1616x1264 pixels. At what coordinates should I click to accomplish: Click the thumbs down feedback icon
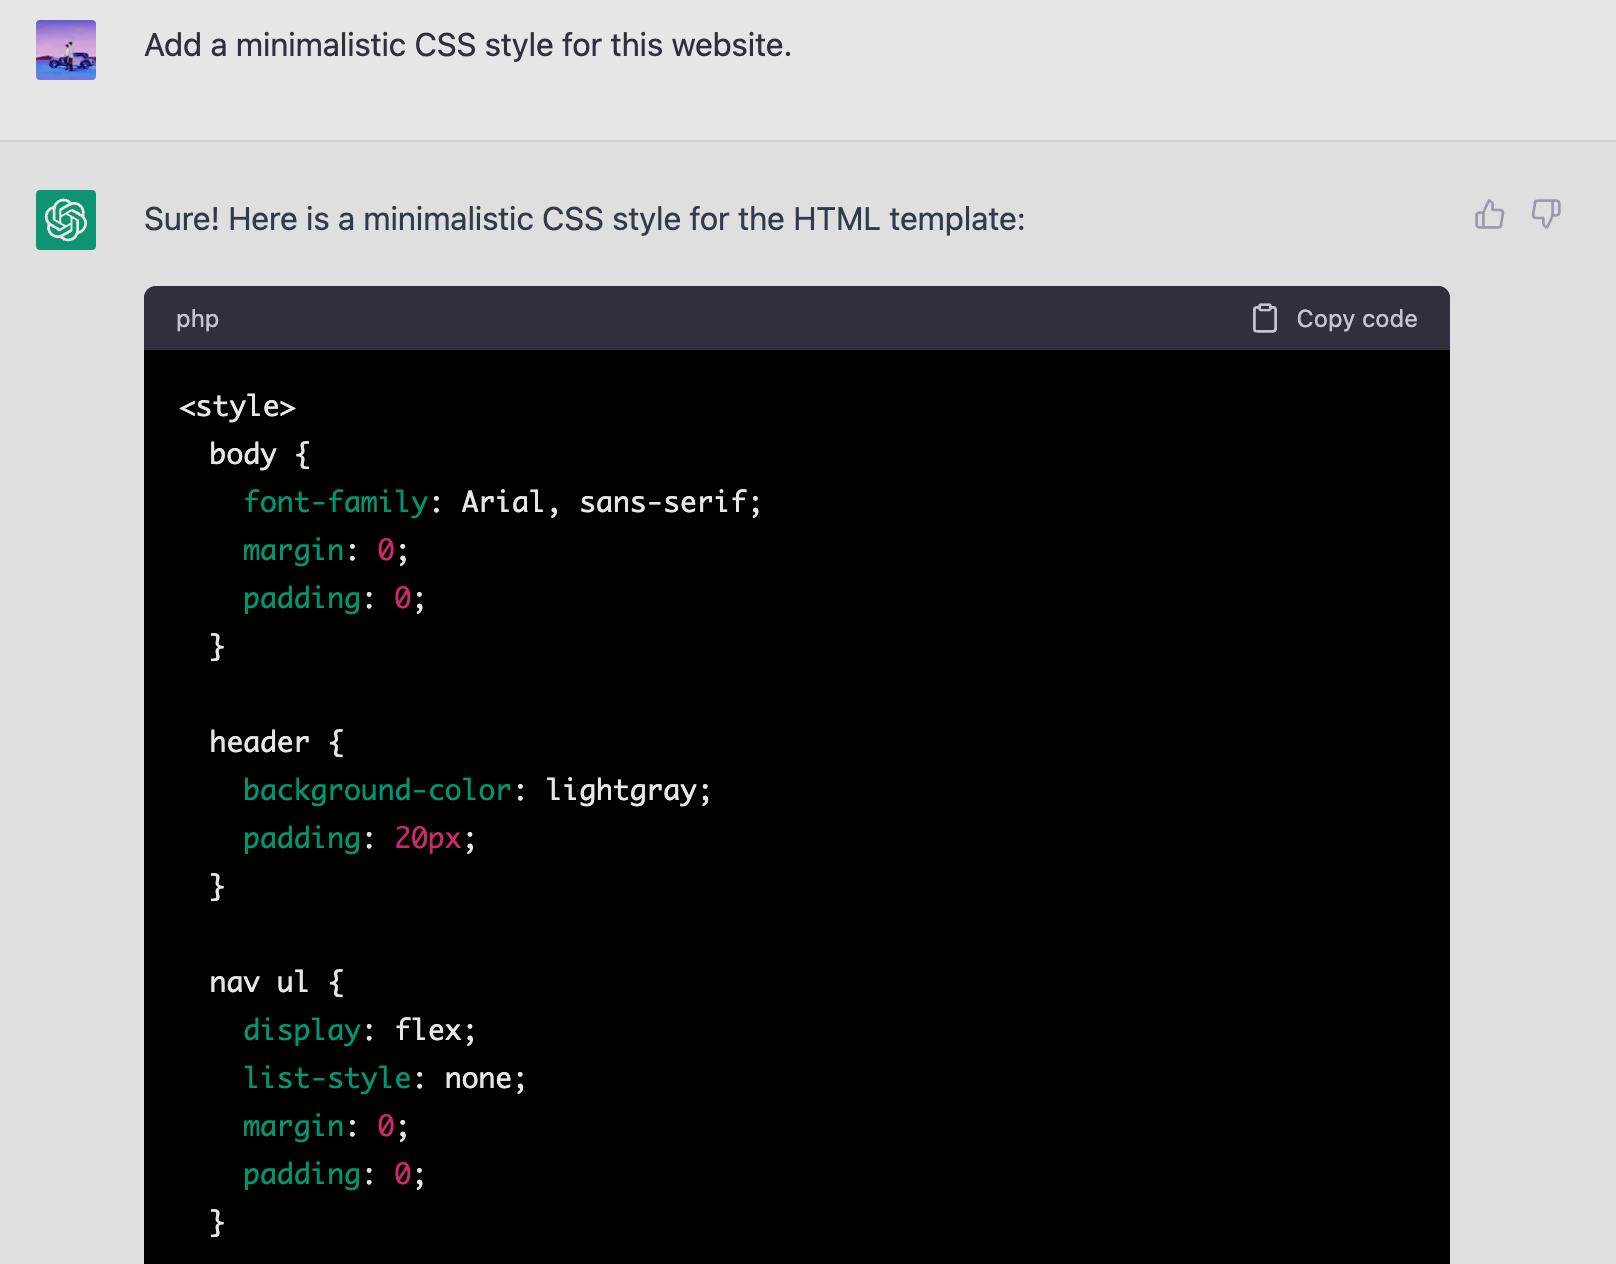[1546, 215]
